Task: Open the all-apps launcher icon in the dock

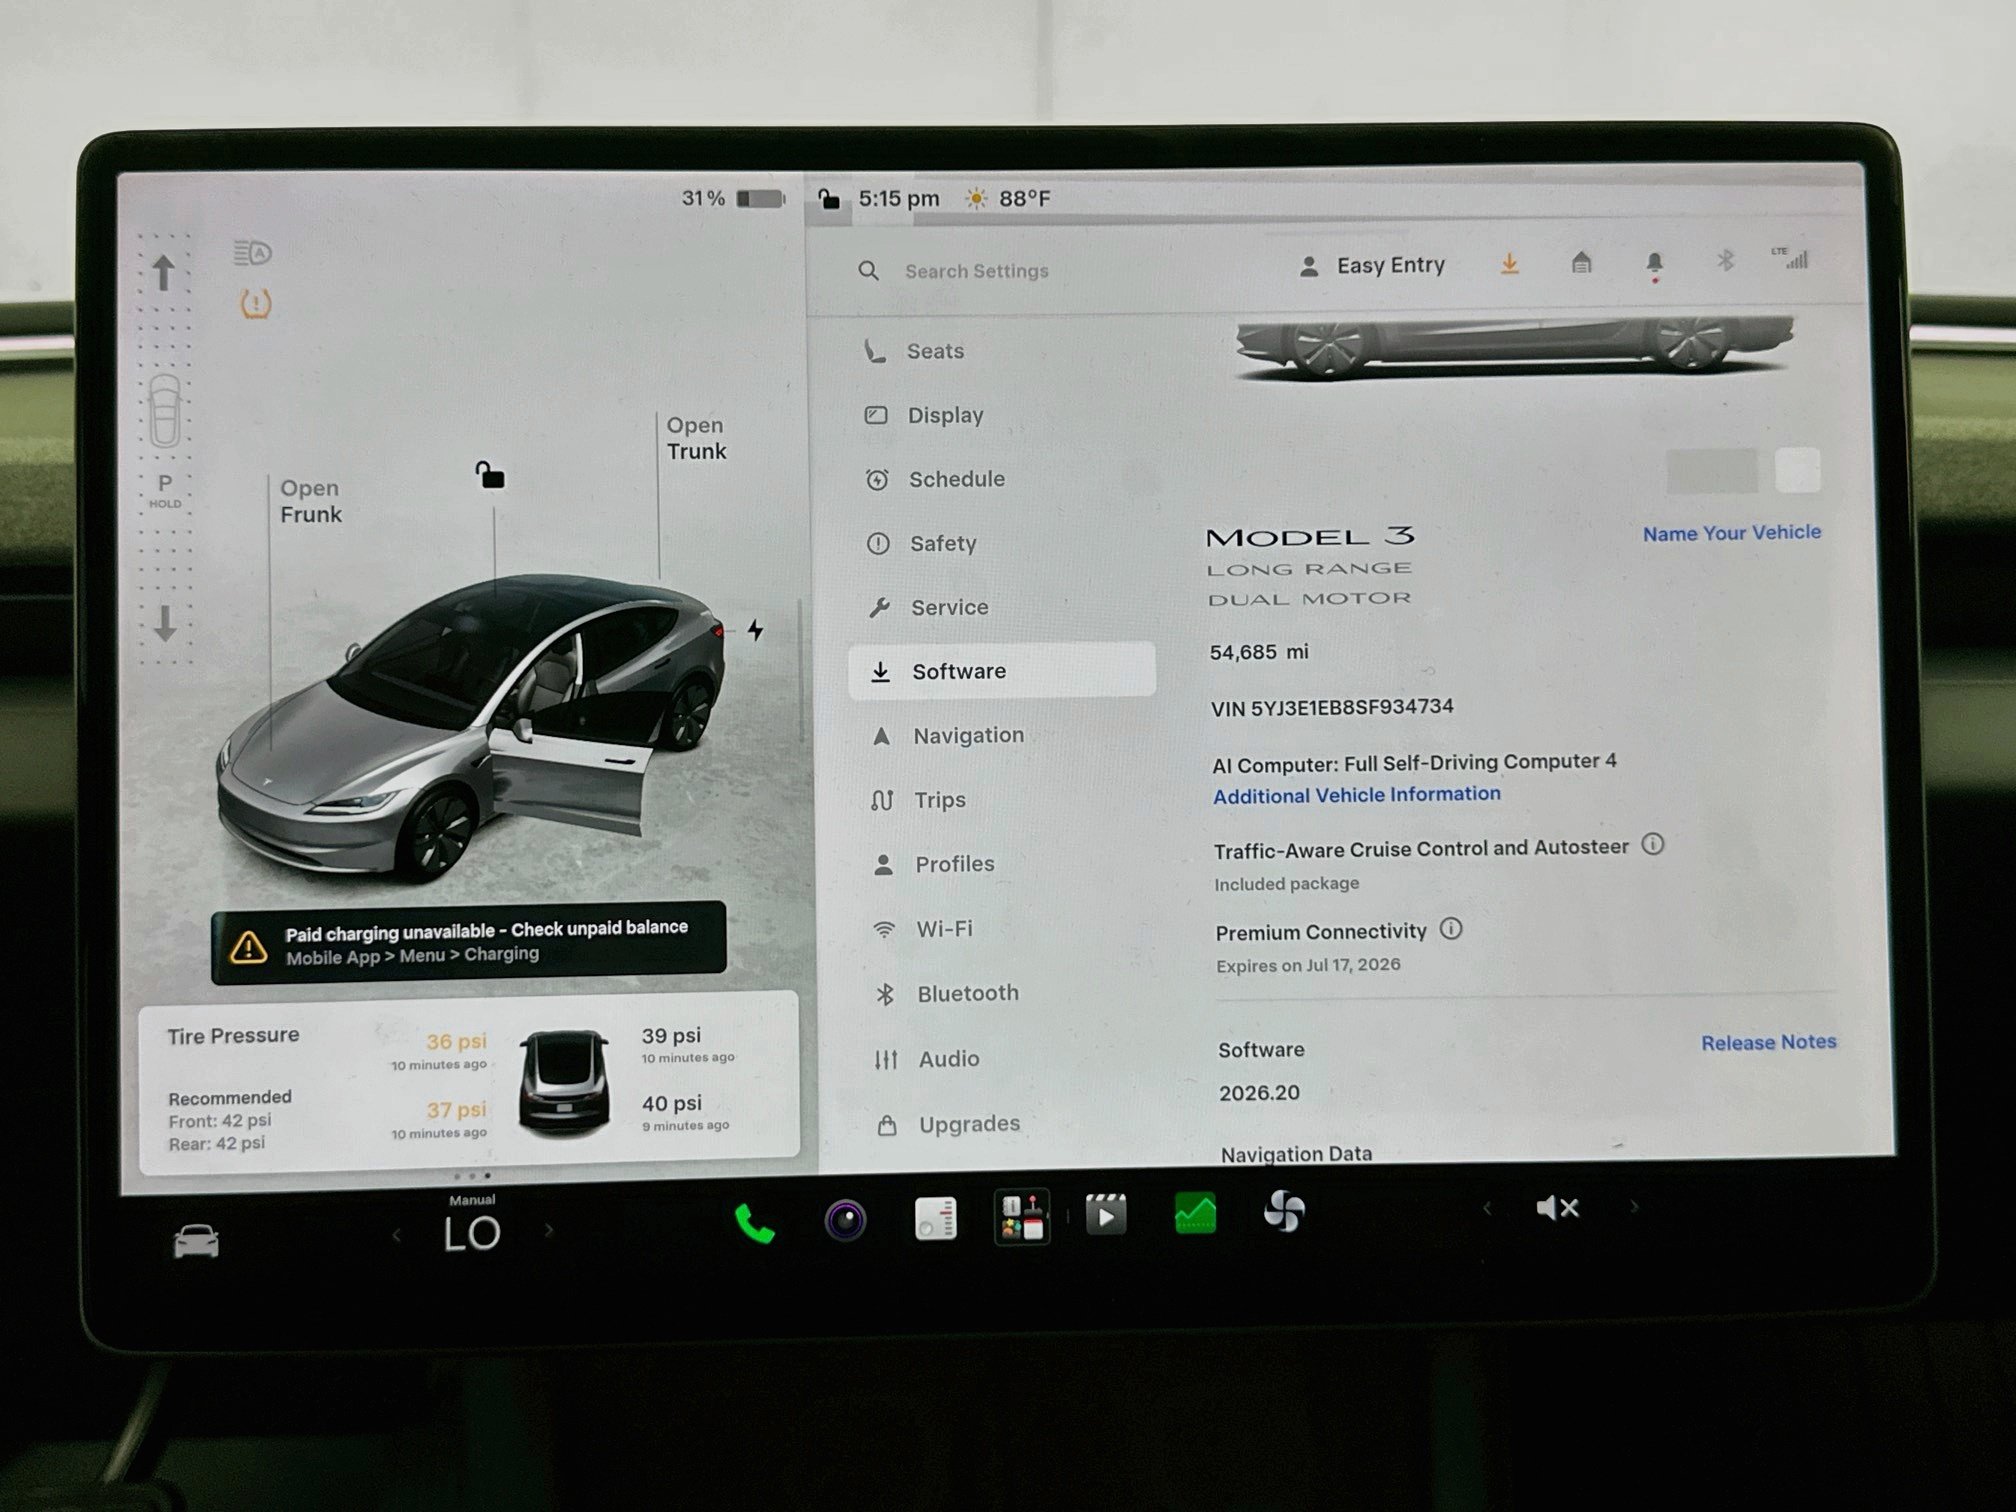Action: click(x=1022, y=1217)
